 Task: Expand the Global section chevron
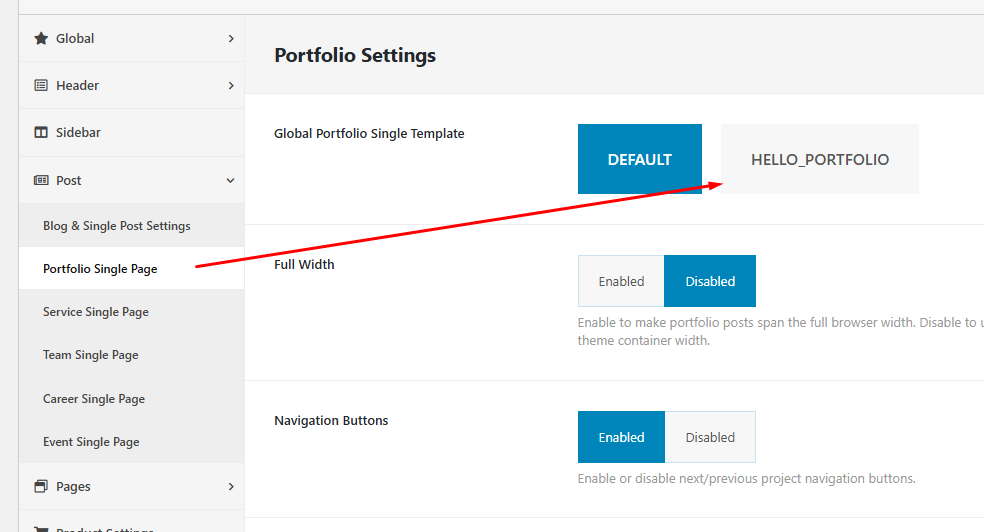[x=231, y=39]
